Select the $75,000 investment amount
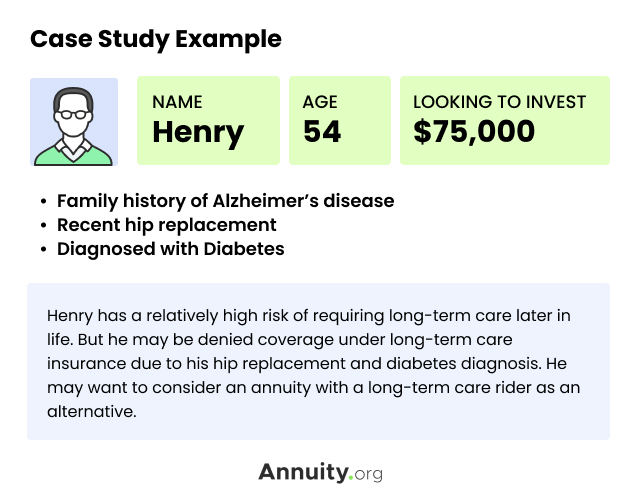 (474, 132)
